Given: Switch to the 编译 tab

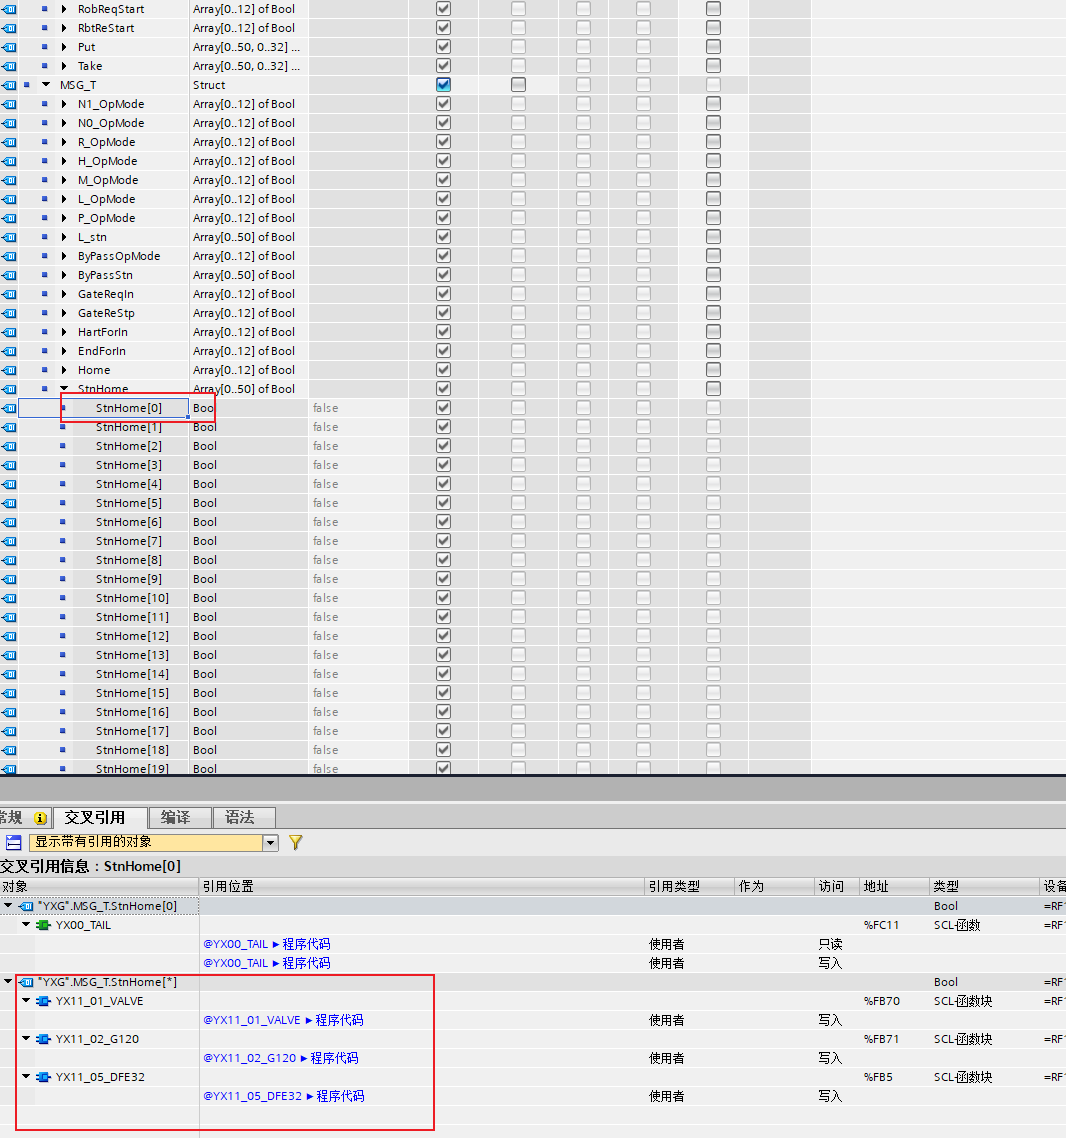Looking at the screenshot, I should (175, 818).
